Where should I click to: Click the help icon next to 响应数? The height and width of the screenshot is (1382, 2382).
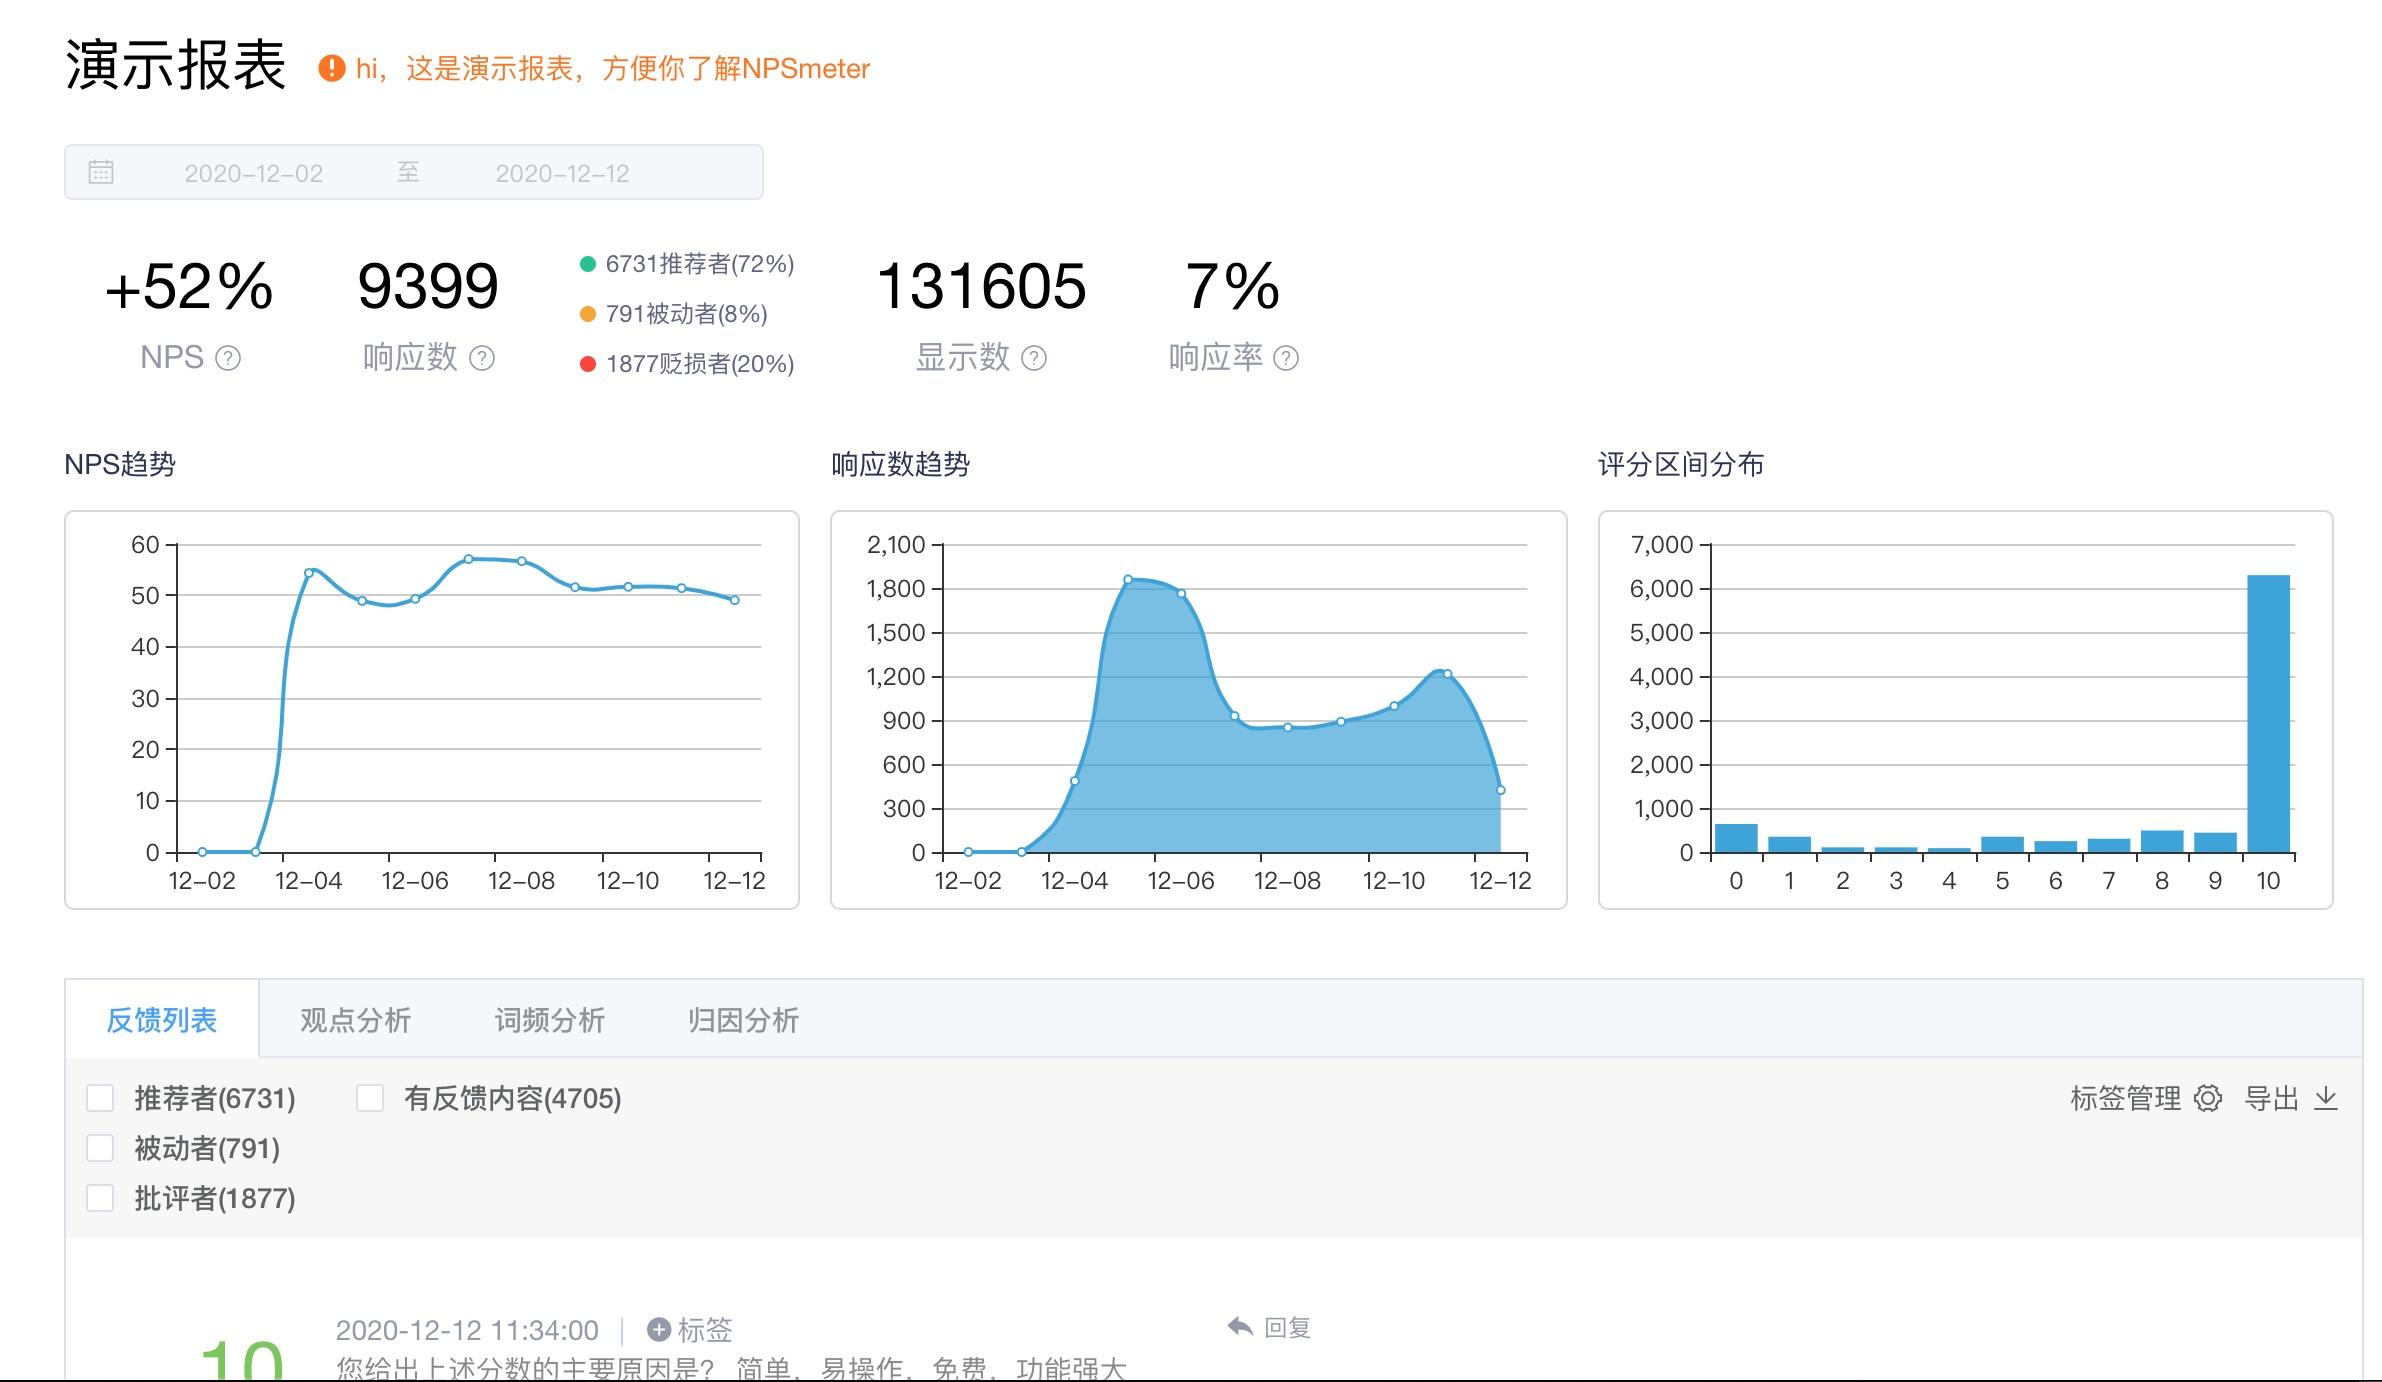click(x=482, y=358)
